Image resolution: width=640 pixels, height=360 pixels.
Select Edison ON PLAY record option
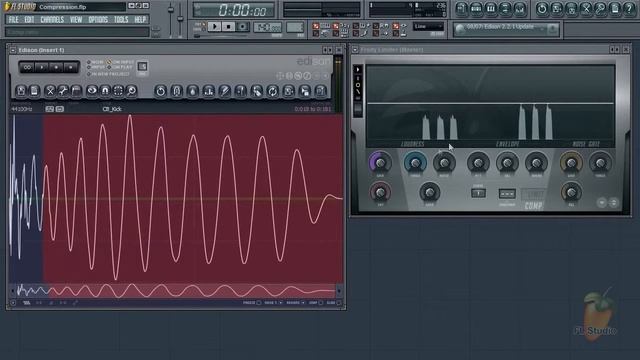click(x=120, y=67)
